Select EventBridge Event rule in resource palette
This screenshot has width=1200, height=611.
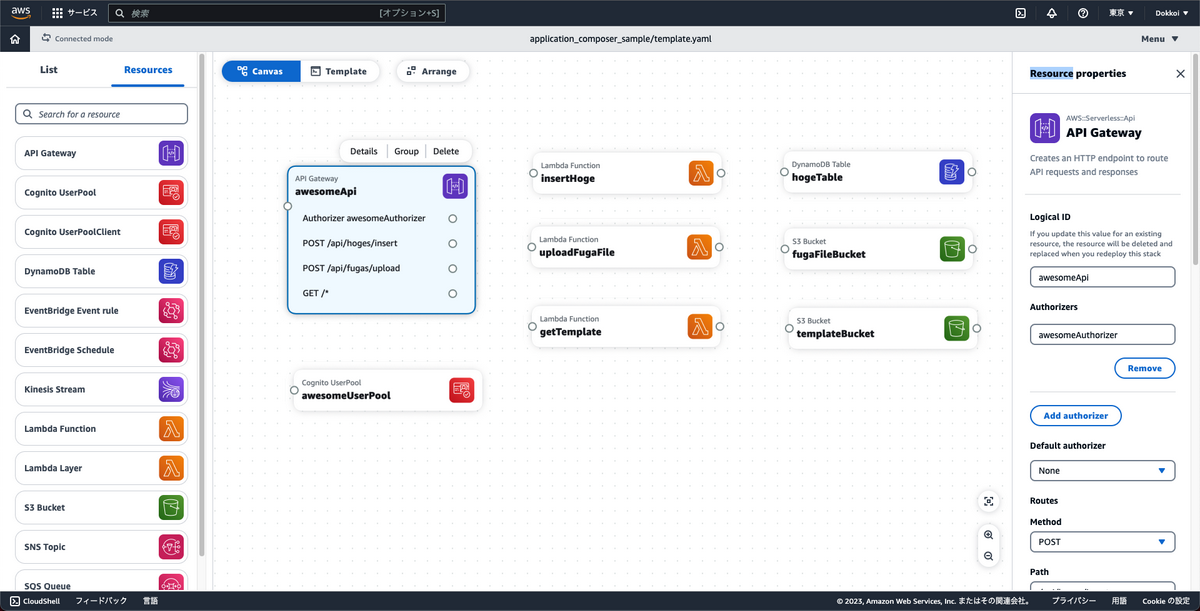pos(101,311)
